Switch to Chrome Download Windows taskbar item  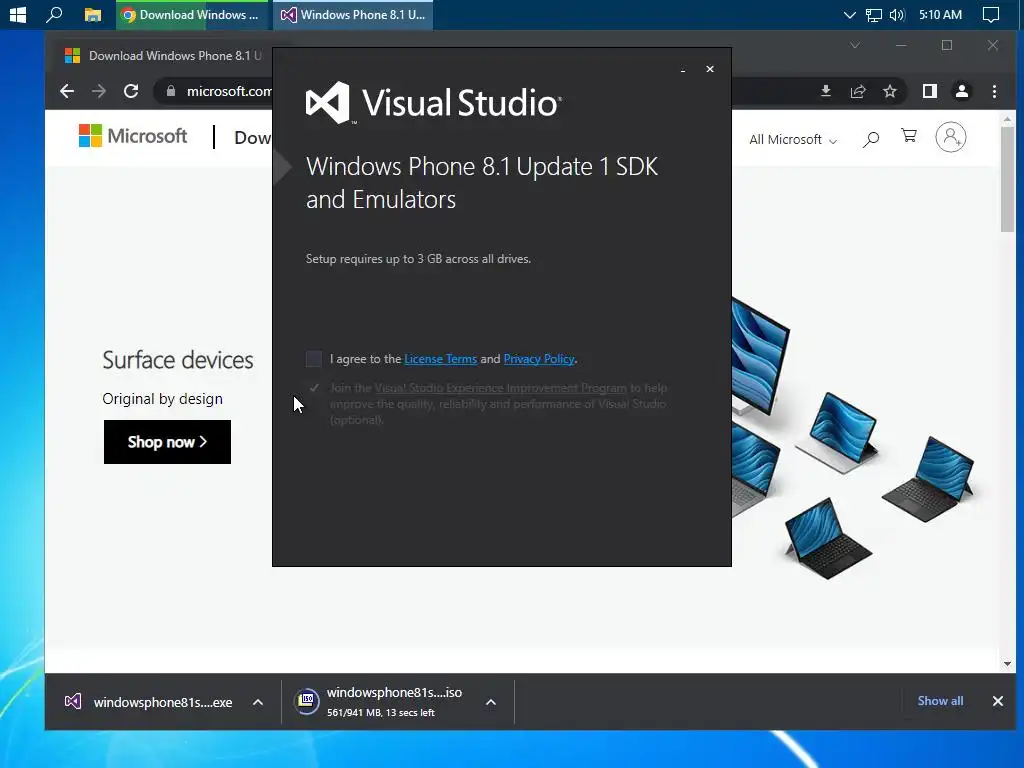pos(191,14)
